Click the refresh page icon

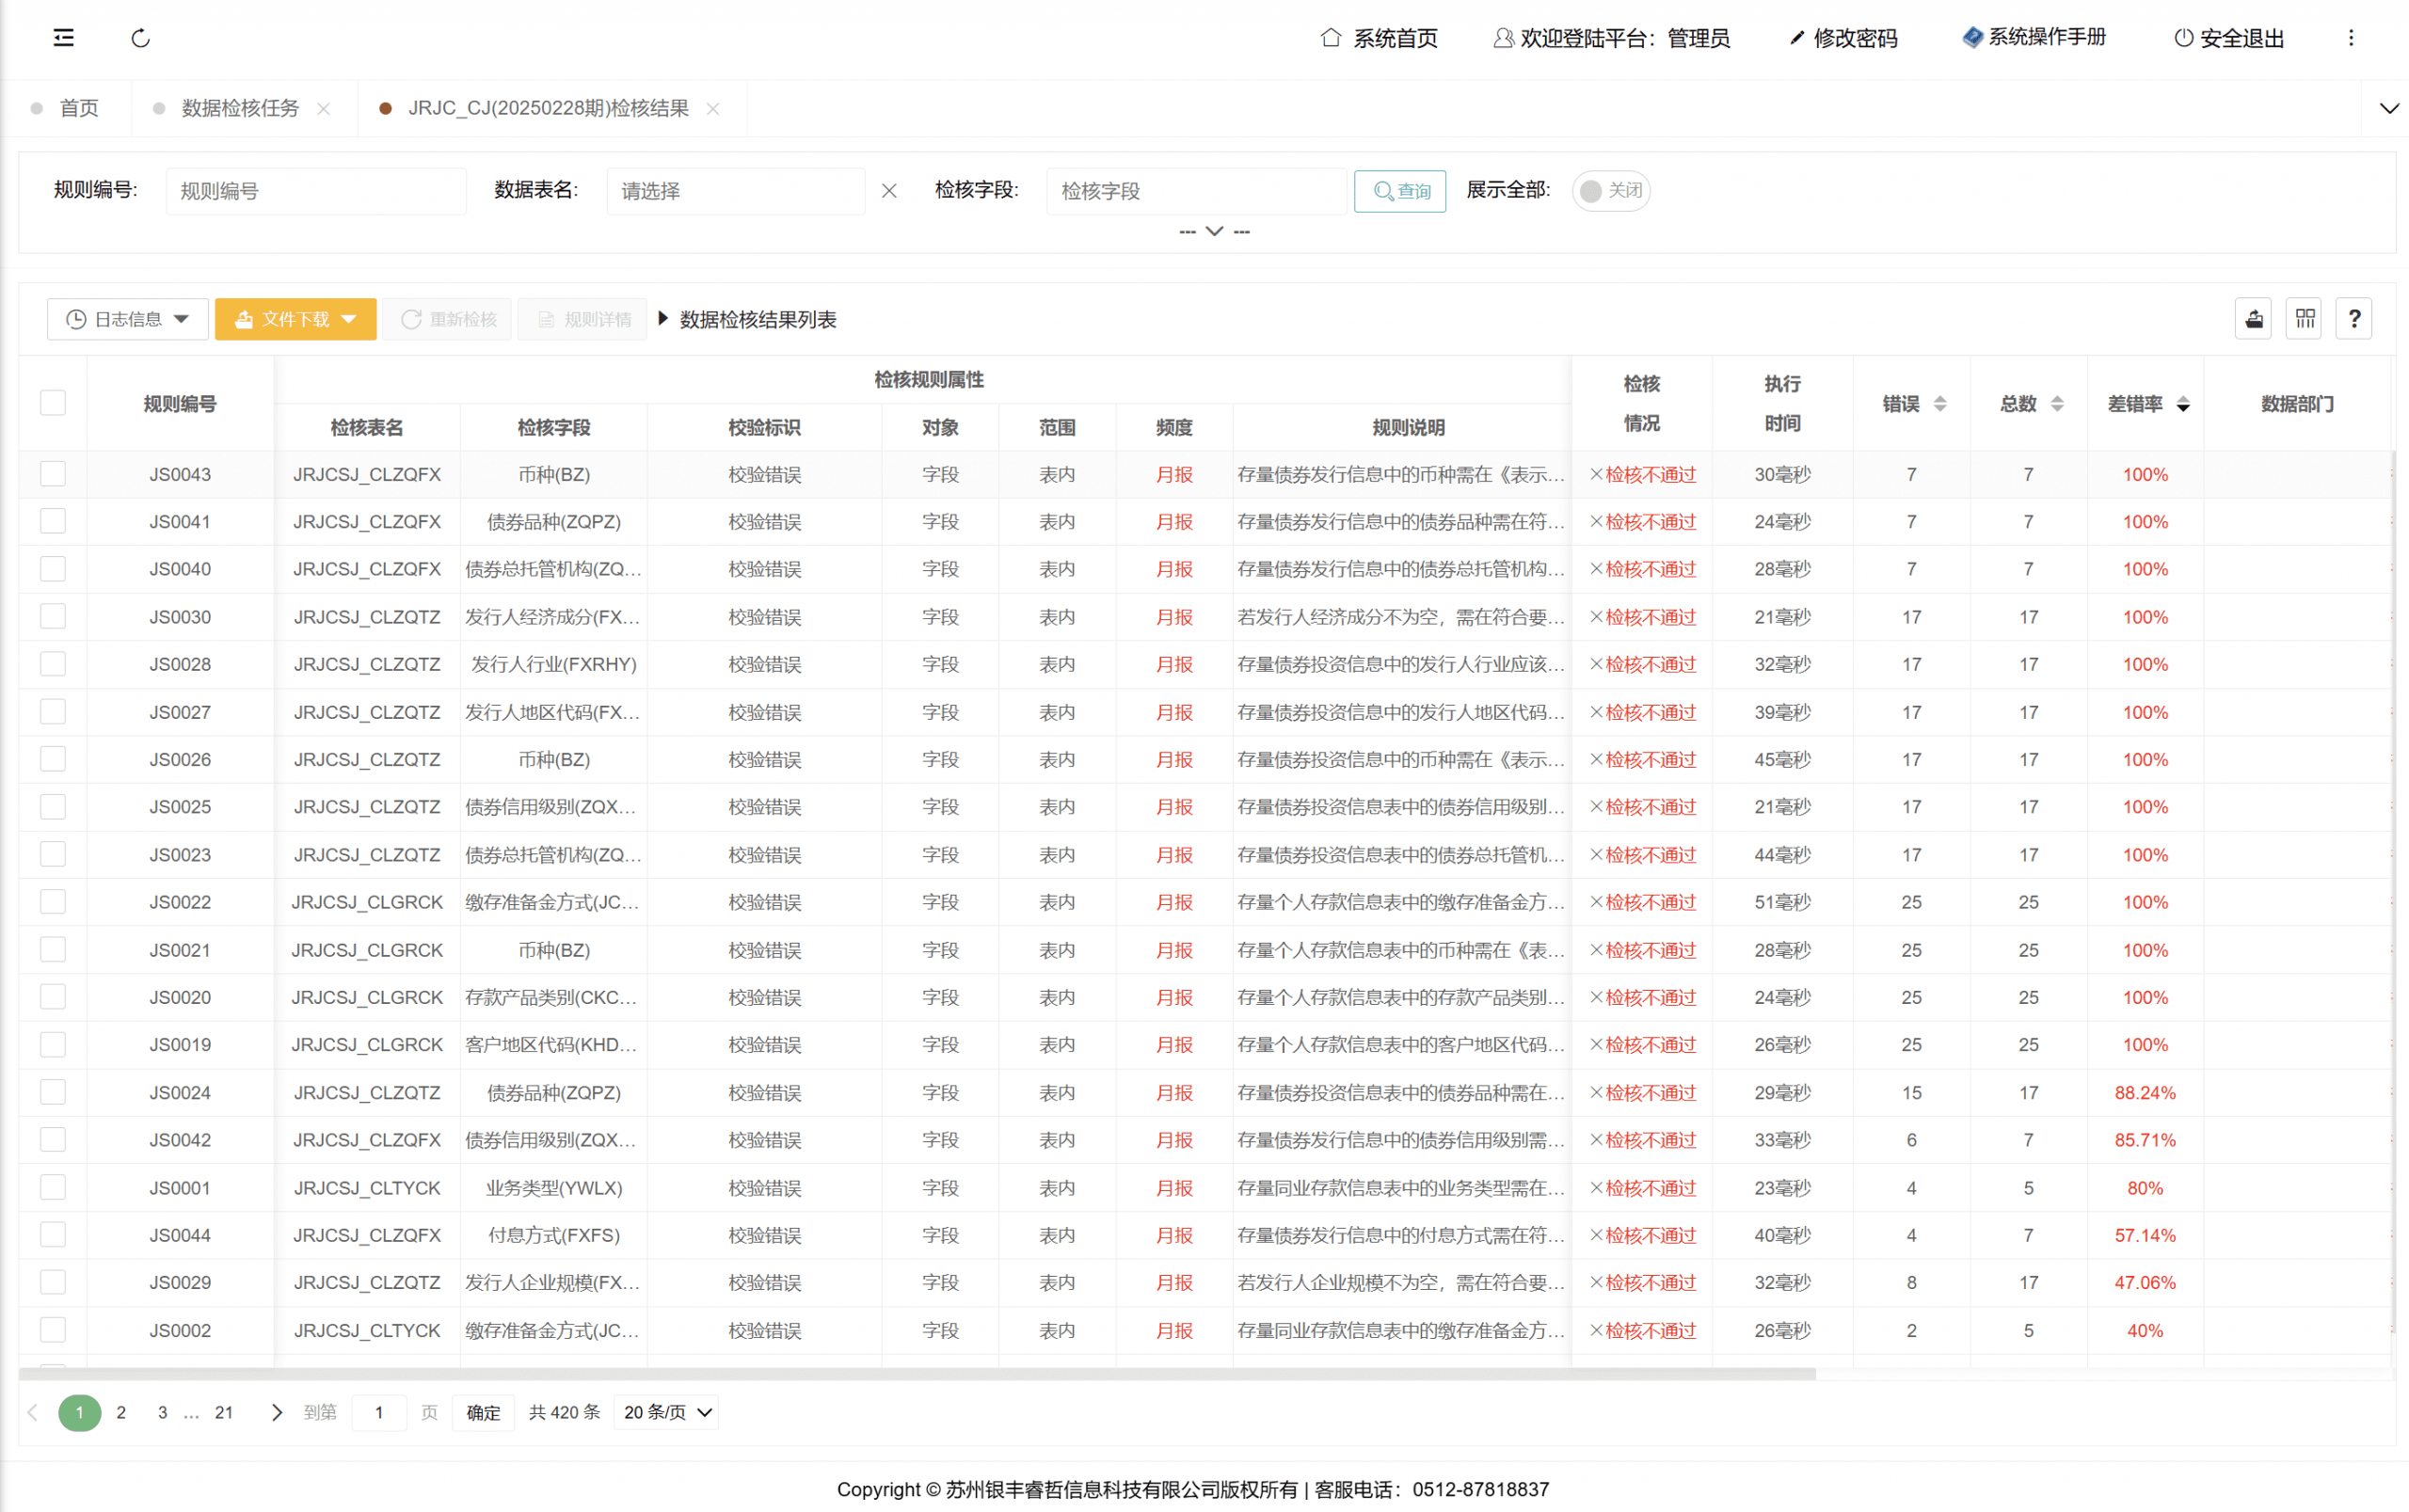[x=140, y=38]
